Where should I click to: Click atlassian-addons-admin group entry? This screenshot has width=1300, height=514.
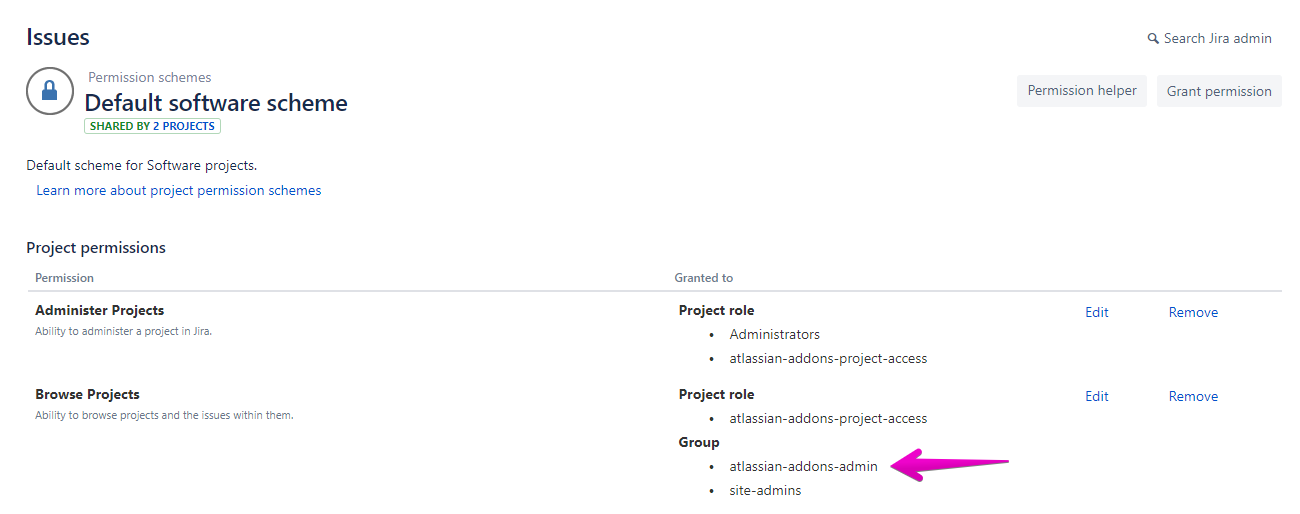[x=803, y=466]
